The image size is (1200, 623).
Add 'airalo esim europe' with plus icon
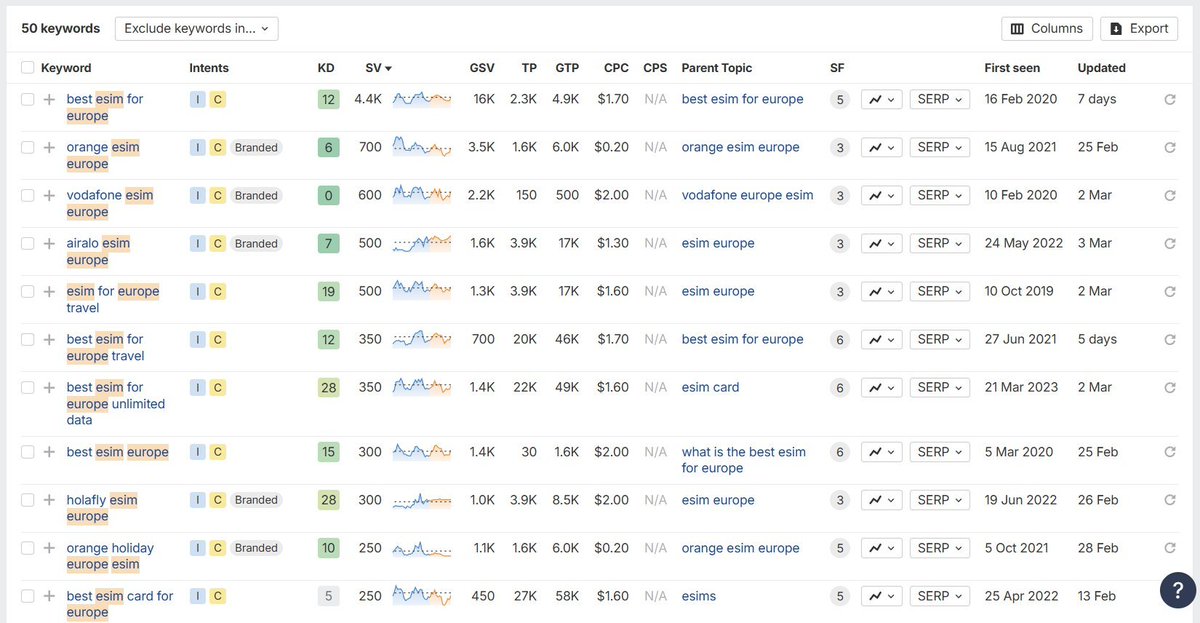tap(49, 243)
